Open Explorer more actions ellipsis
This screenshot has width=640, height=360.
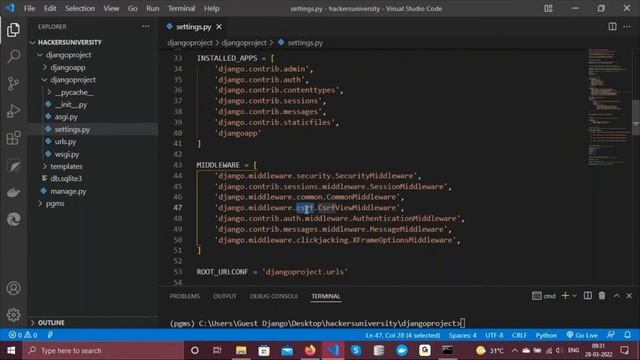145,27
